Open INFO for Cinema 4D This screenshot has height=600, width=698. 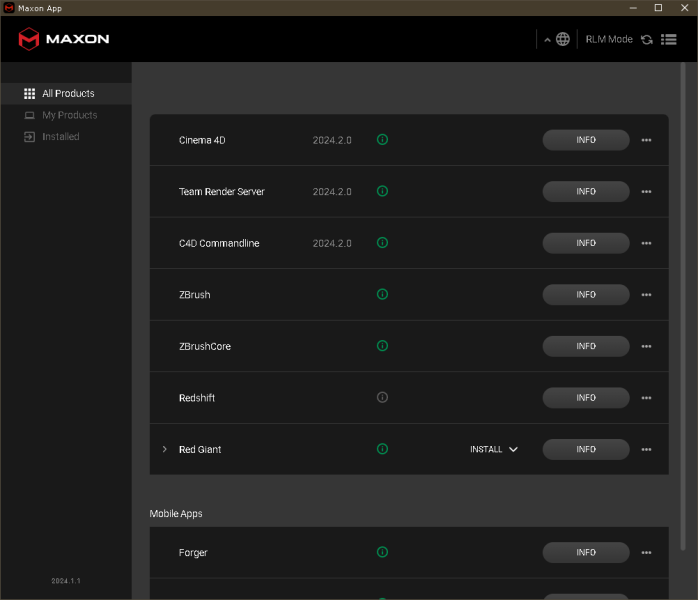pyautogui.click(x=586, y=140)
